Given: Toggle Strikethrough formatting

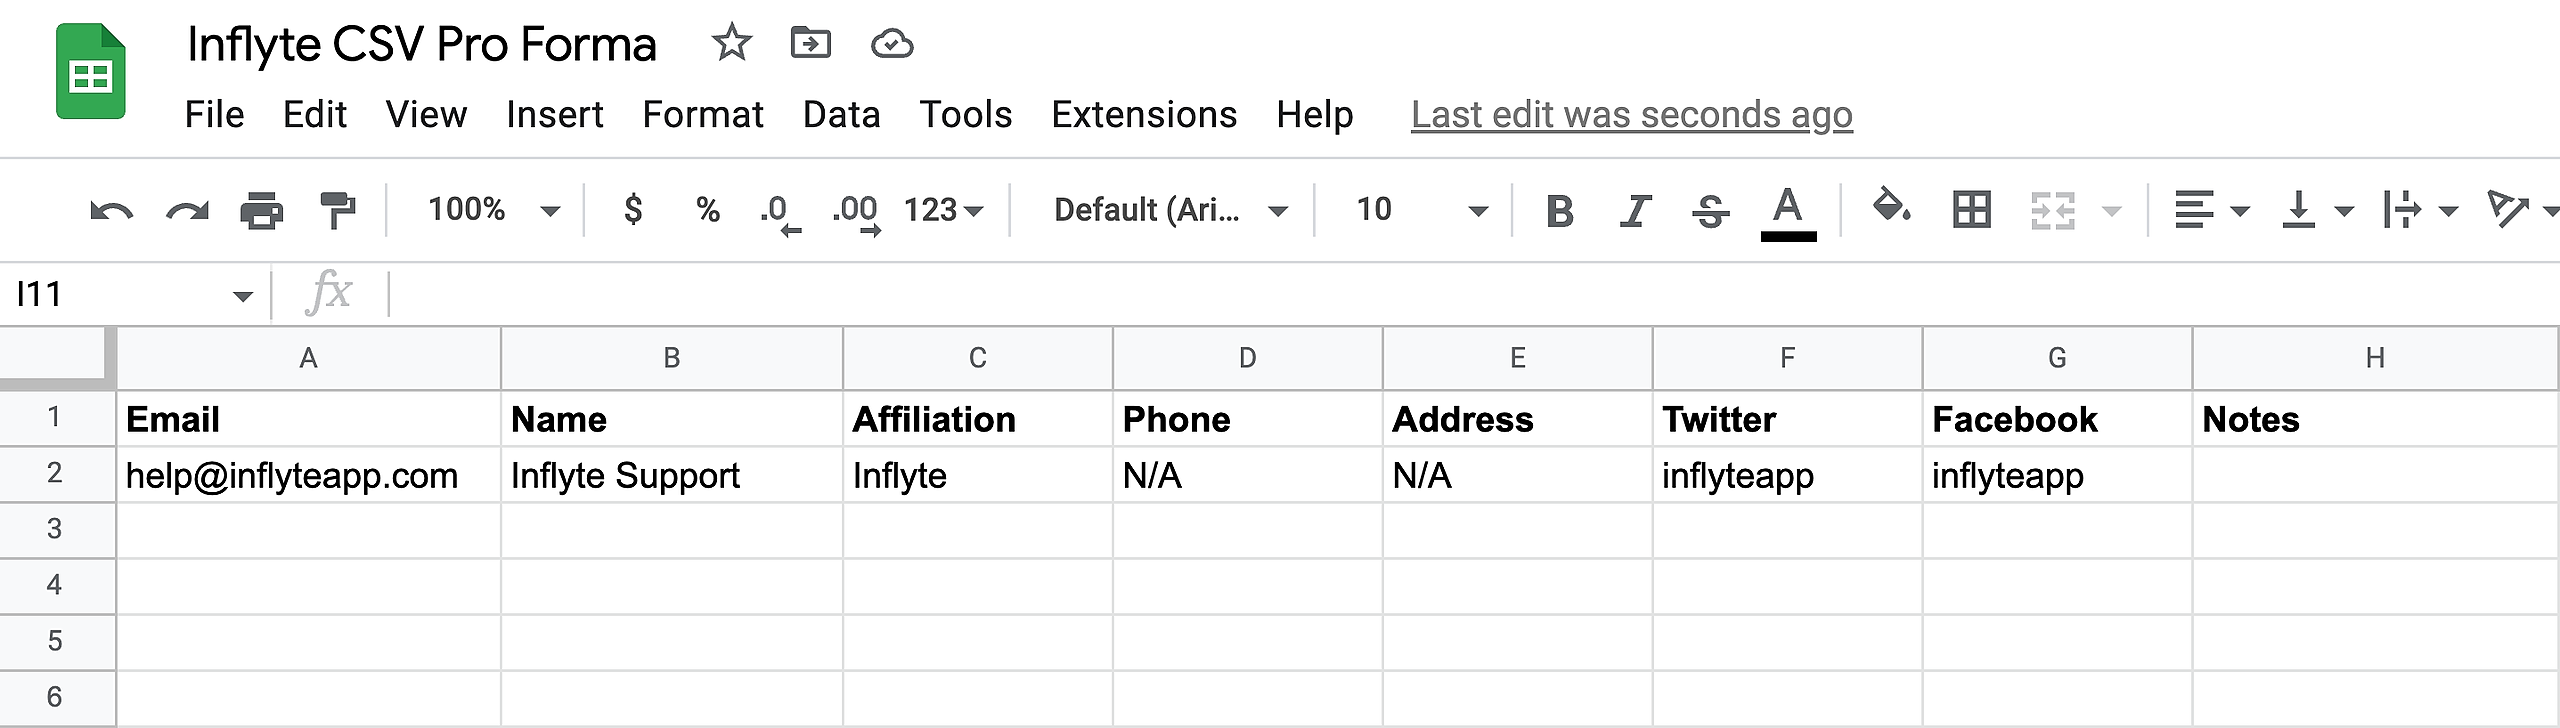Looking at the screenshot, I should pos(1710,211).
